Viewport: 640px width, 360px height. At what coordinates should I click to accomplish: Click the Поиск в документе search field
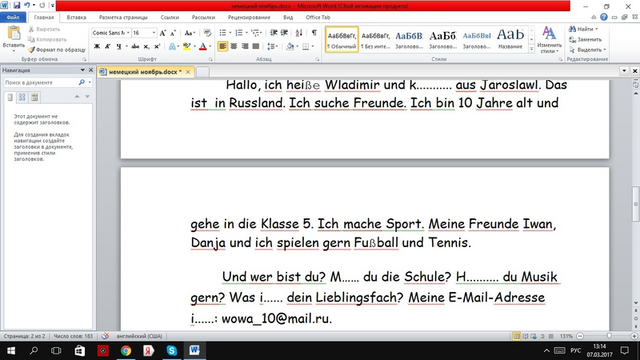point(41,82)
